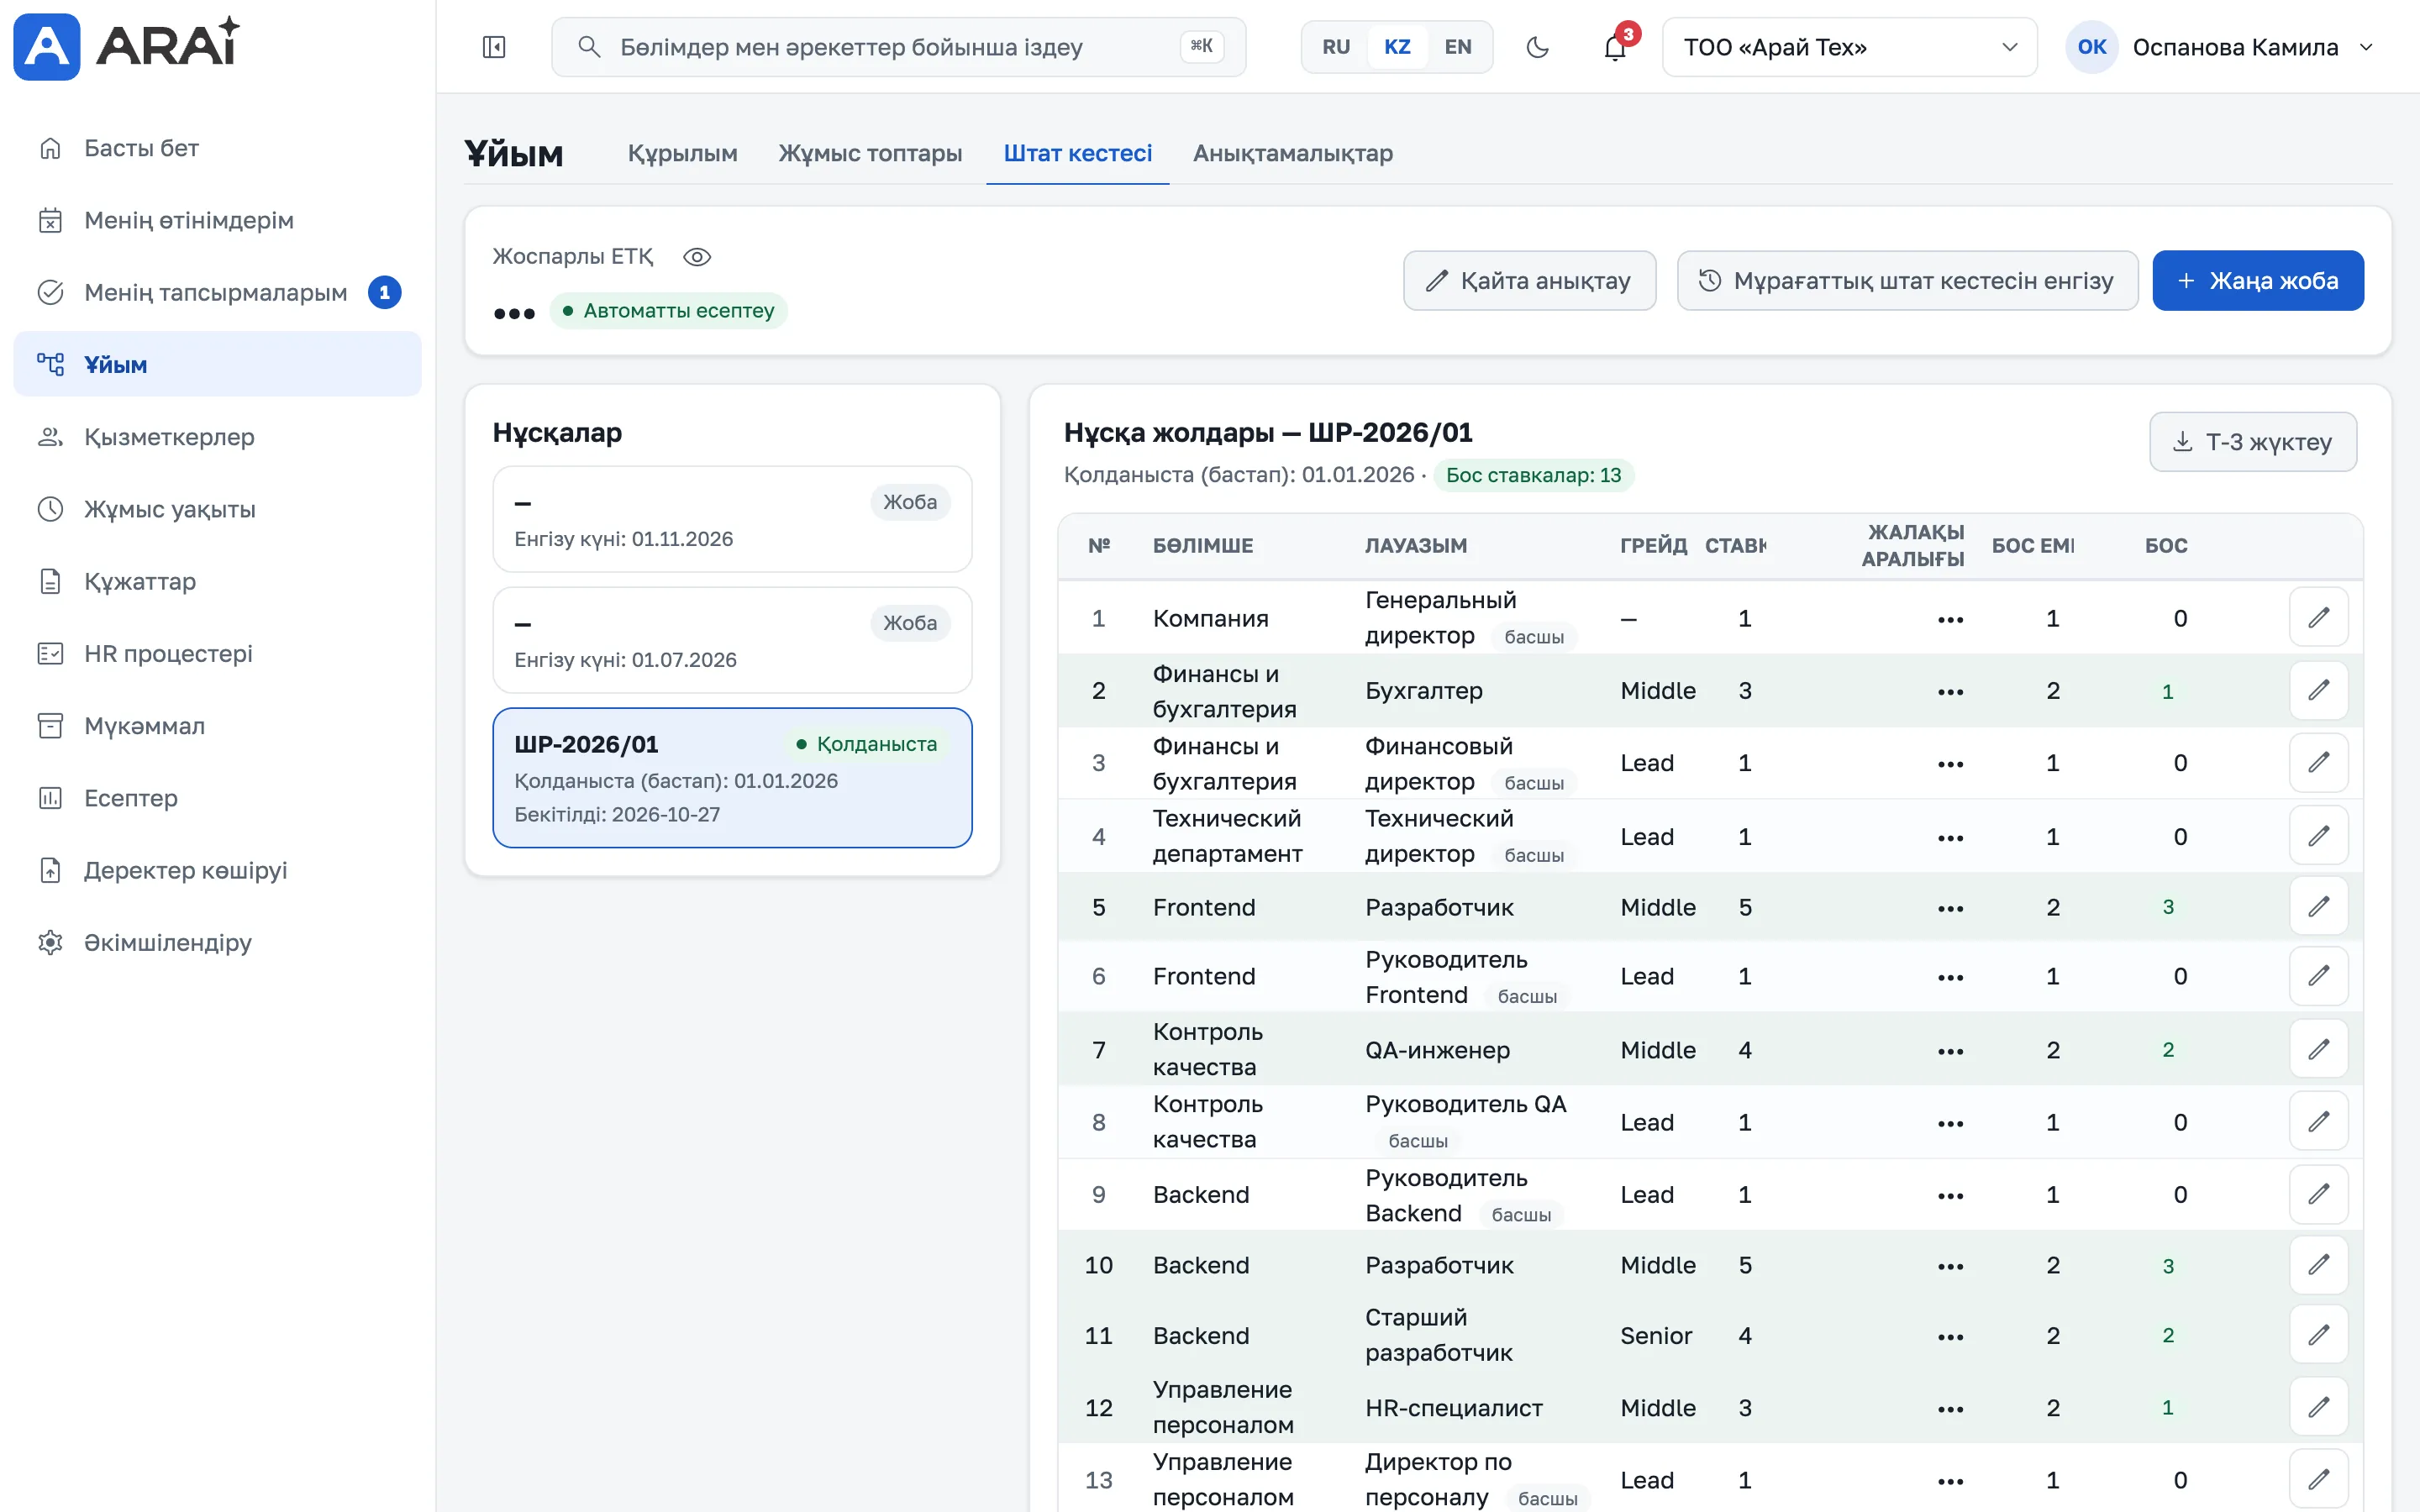Click search field Бөлімдер мен әрекеттер
The height and width of the screenshot is (1512, 2420).
pyautogui.click(x=898, y=47)
